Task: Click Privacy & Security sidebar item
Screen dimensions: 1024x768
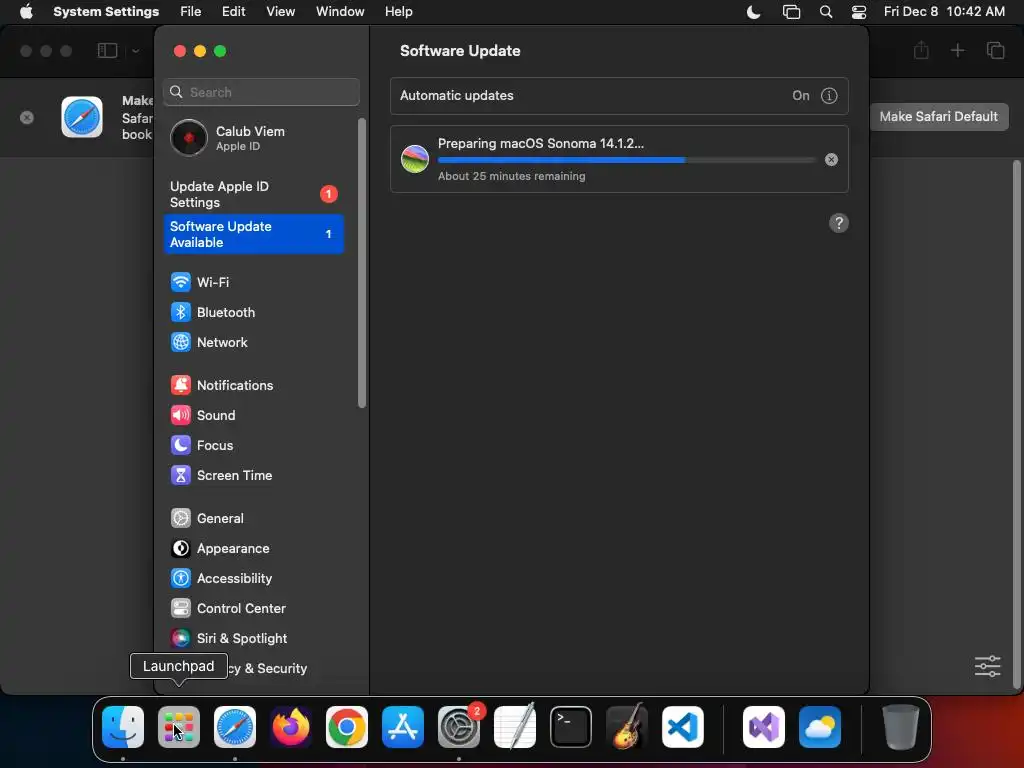Action: (253, 669)
